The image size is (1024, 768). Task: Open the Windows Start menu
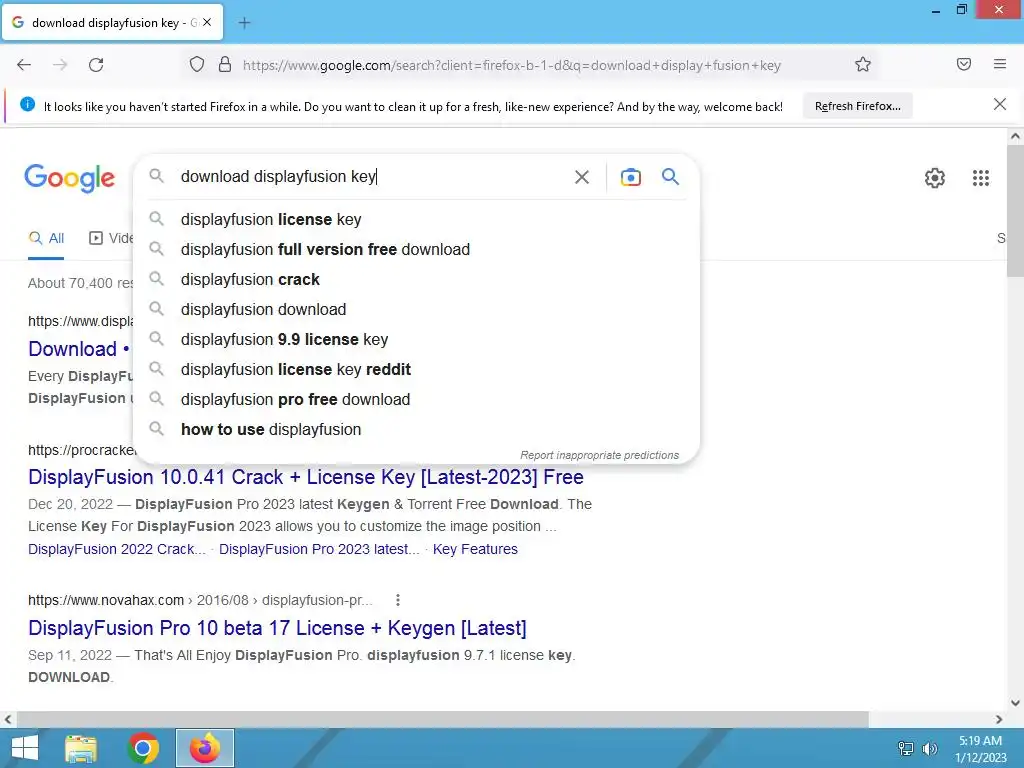coord(25,748)
